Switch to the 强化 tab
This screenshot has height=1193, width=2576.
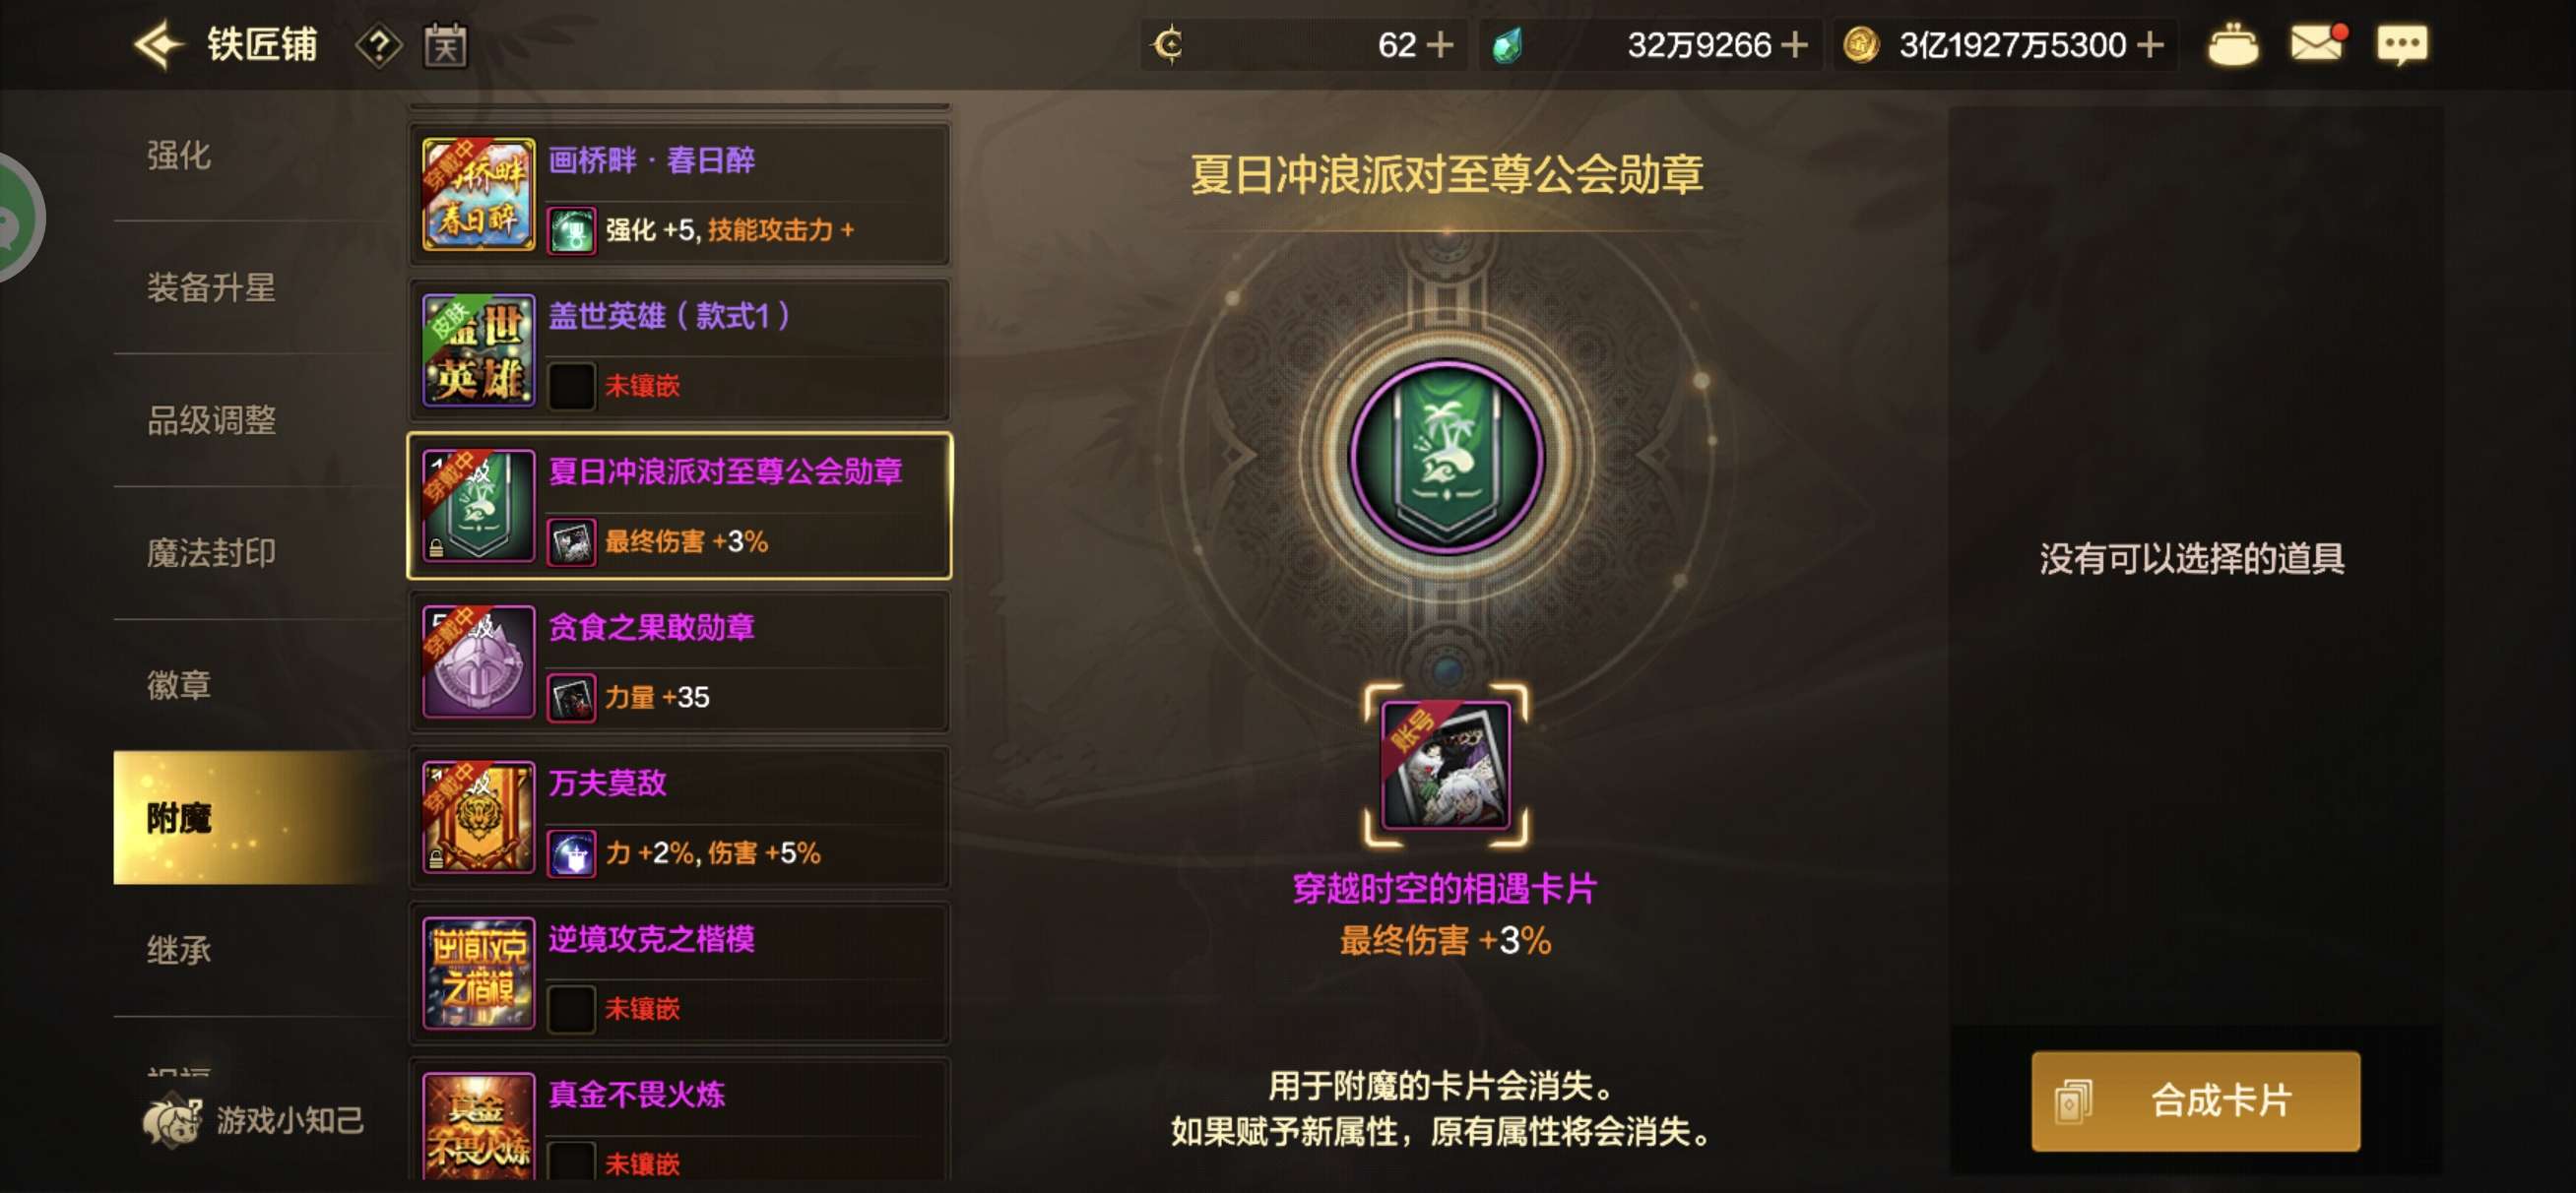(x=179, y=155)
